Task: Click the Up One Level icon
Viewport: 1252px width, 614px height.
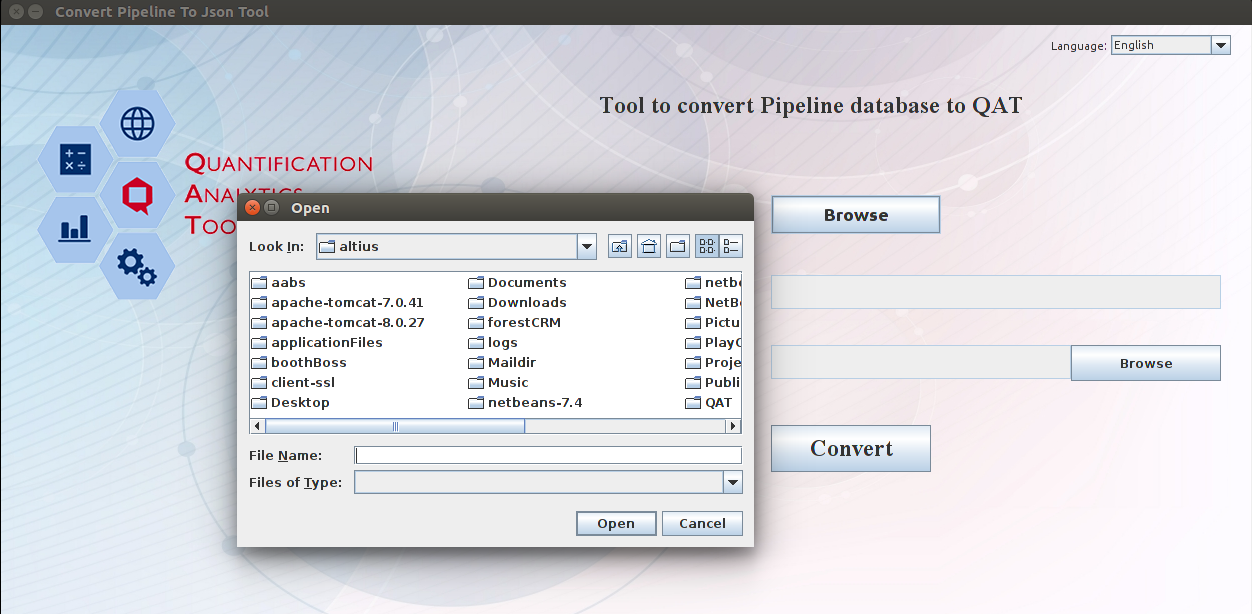Action: (620, 246)
